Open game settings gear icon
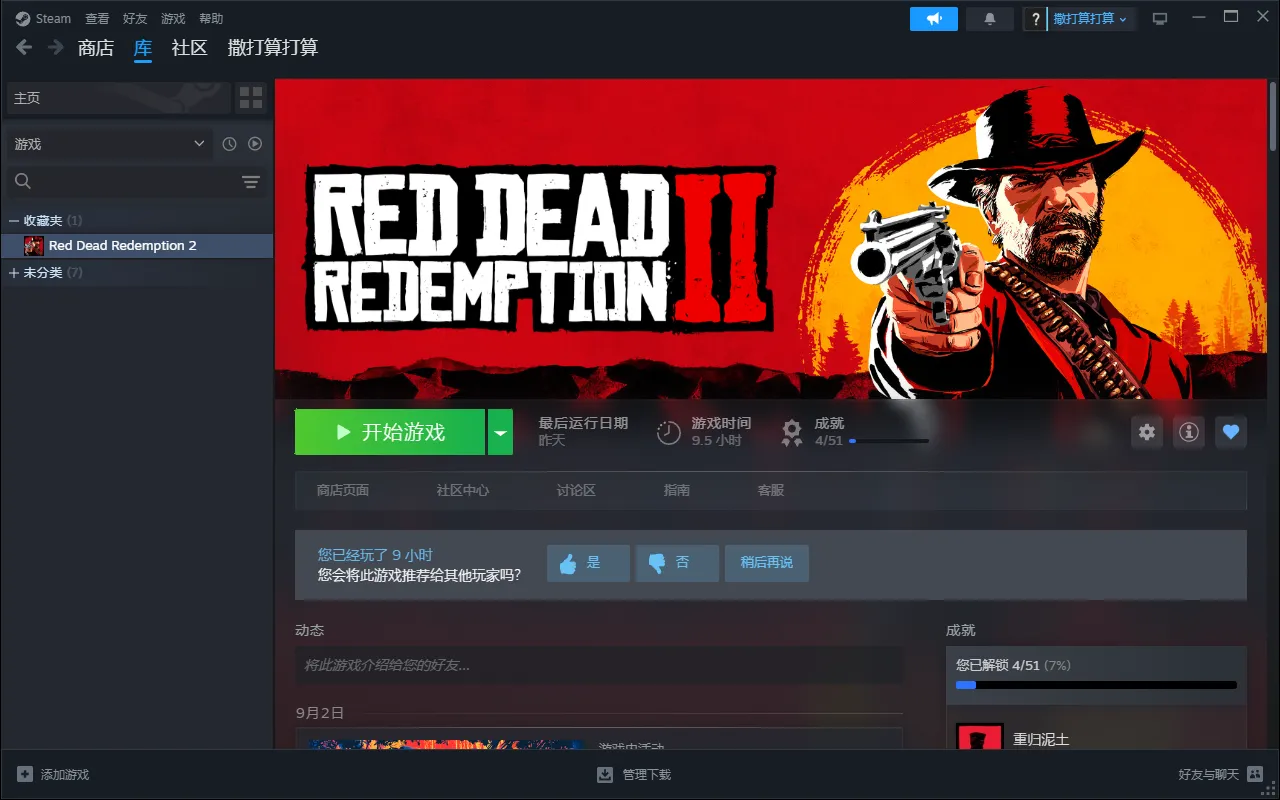This screenshot has width=1280, height=800. pyautogui.click(x=1147, y=432)
